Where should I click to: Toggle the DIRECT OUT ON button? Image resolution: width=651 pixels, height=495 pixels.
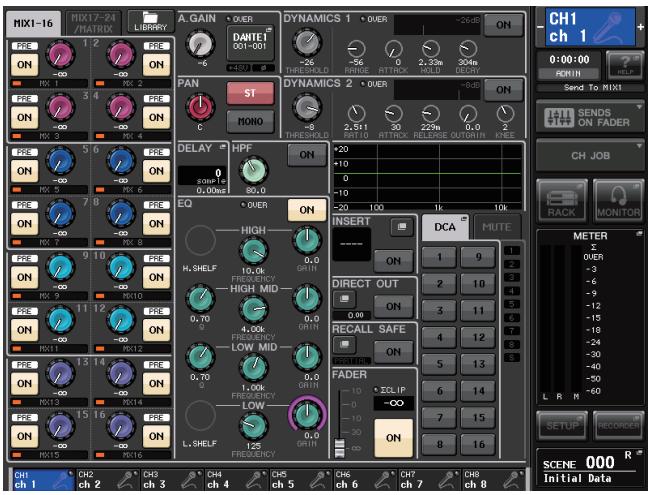click(394, 306)
